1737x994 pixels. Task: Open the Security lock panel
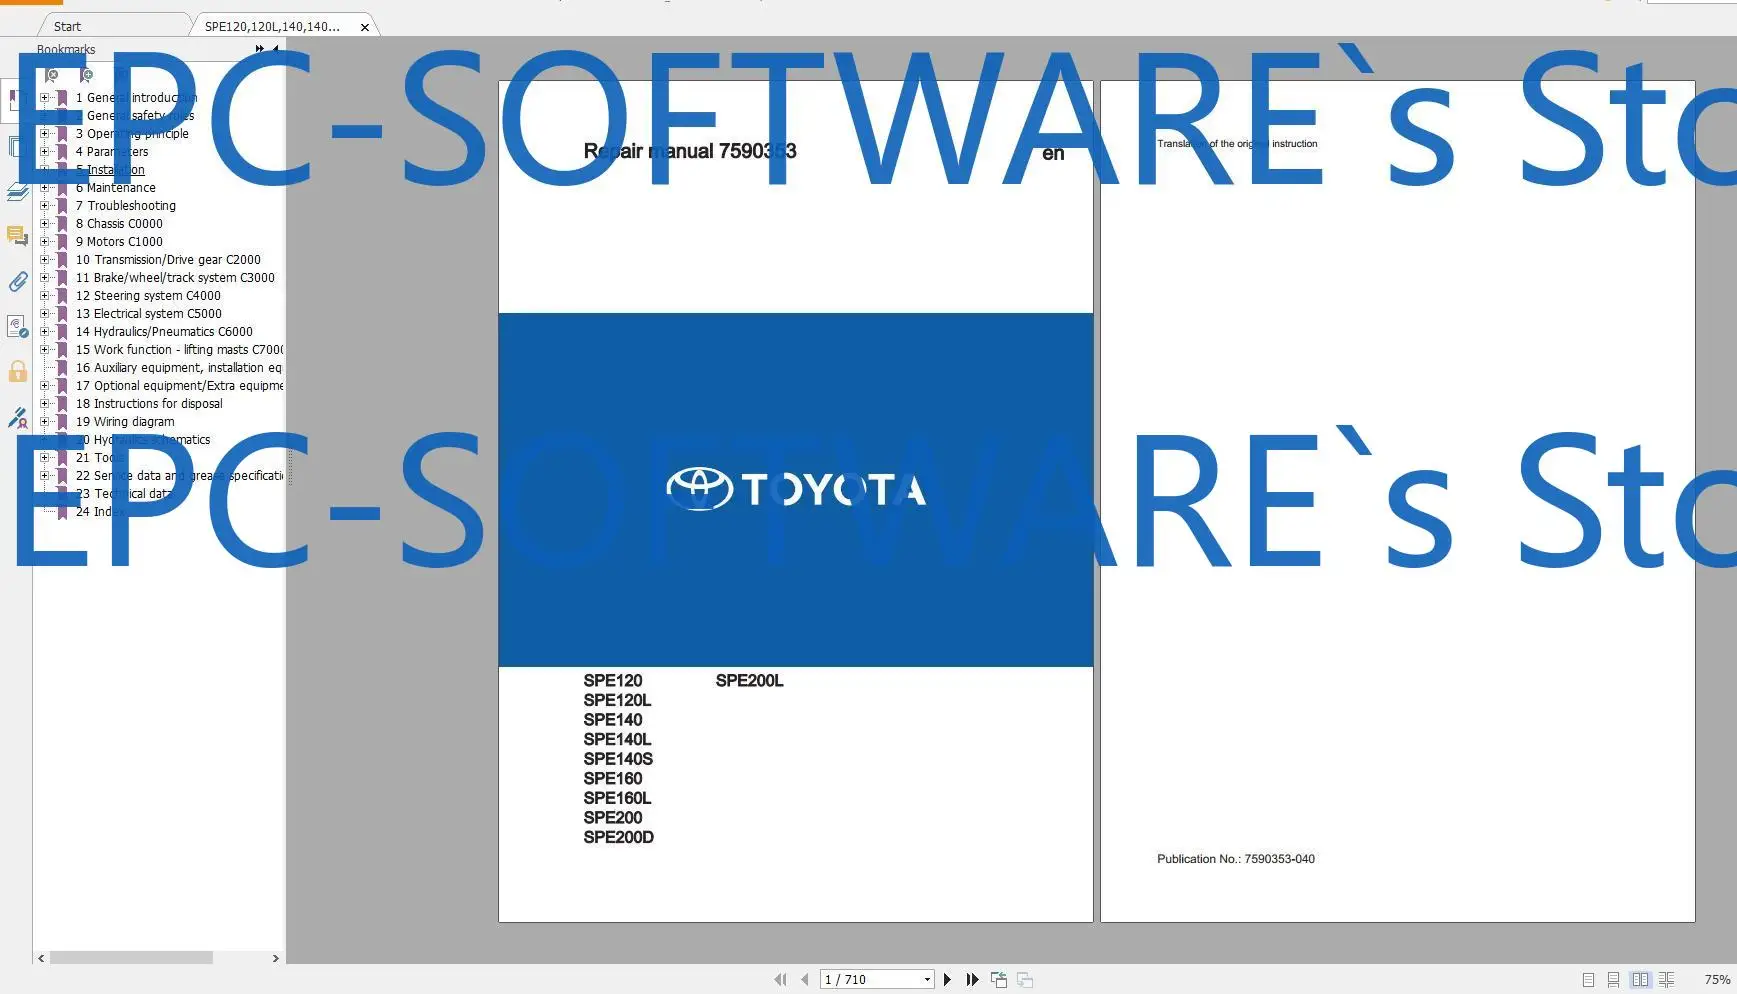coord(17,372)
